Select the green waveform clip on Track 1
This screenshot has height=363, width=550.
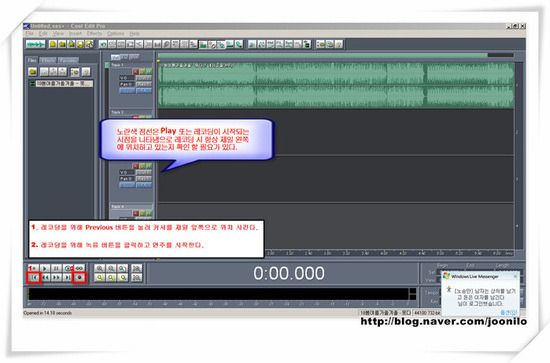(x=336, y=85)
